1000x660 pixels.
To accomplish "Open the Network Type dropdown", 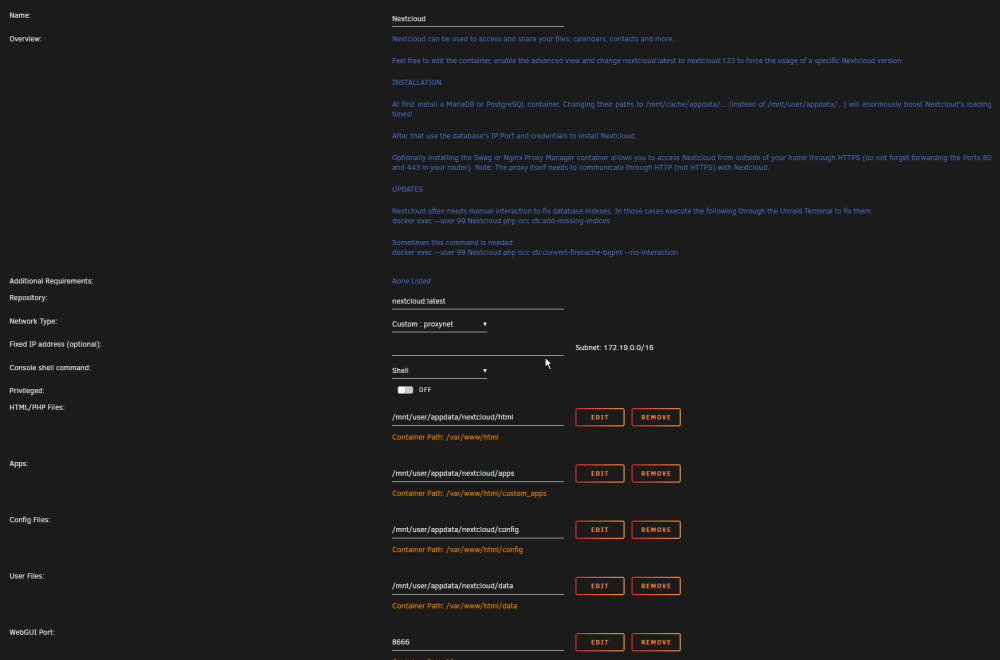I will pyautogui.click(x=439, y=324).
